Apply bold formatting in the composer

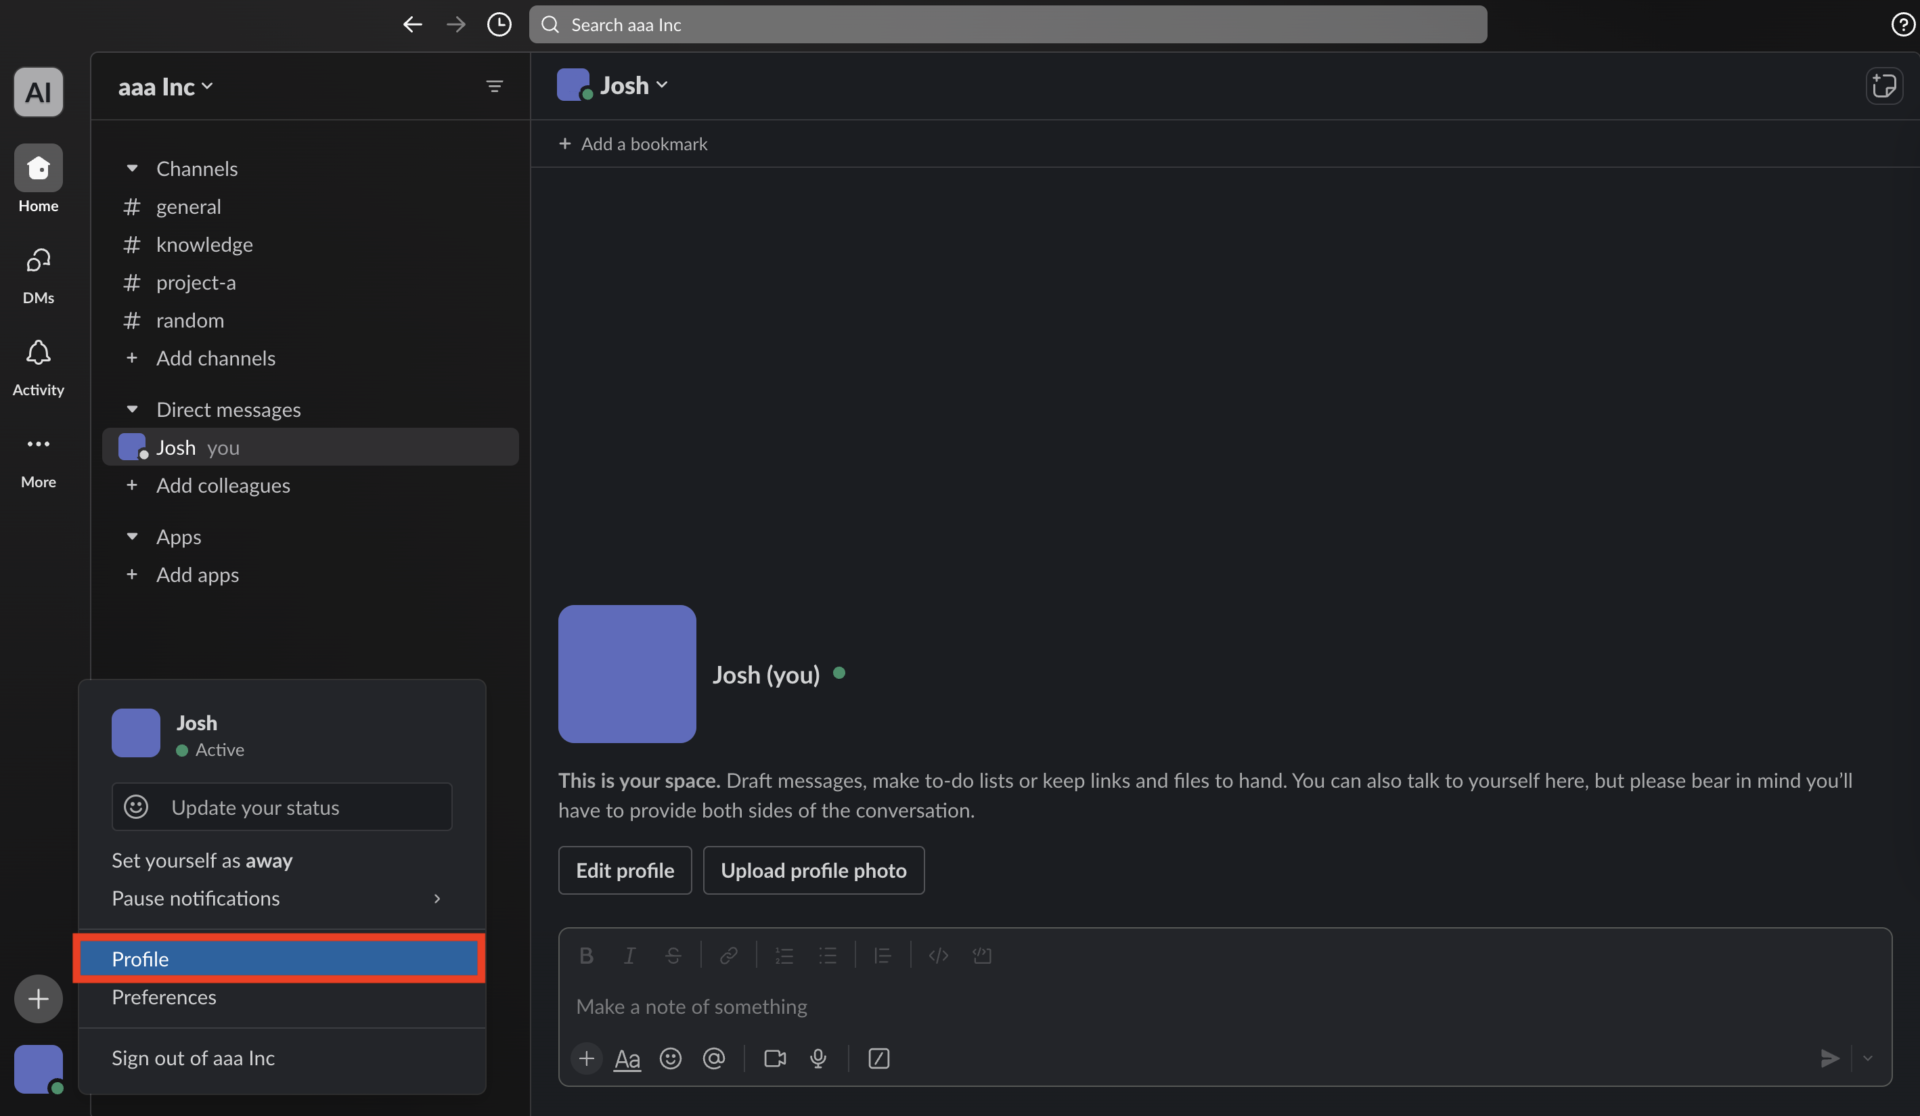coord(586,955)
